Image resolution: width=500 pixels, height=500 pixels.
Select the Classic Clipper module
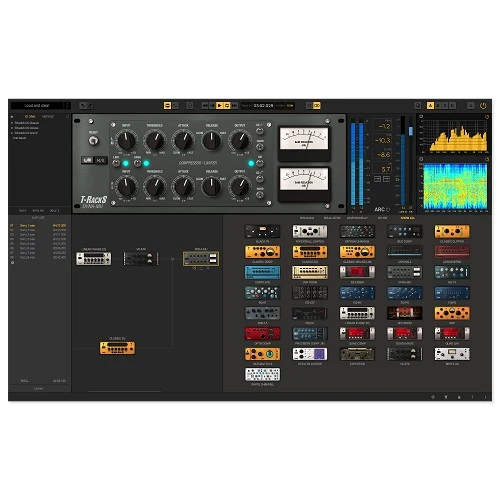click(452, 231)
